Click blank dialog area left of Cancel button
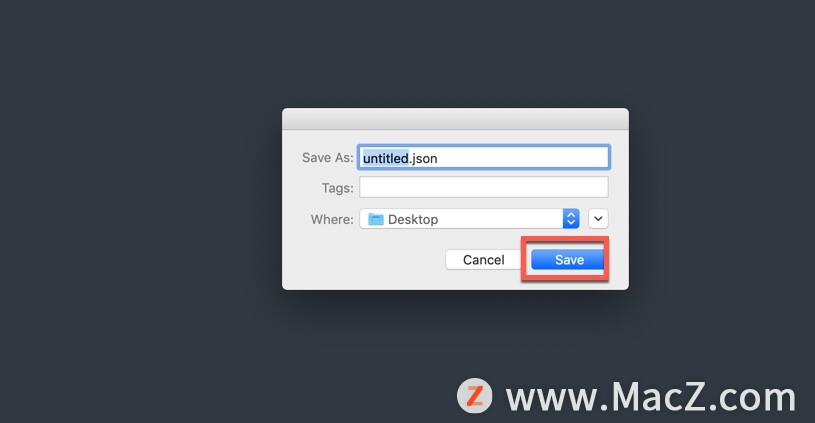Screen dimensions: 815x423 [x=364, y=260]
